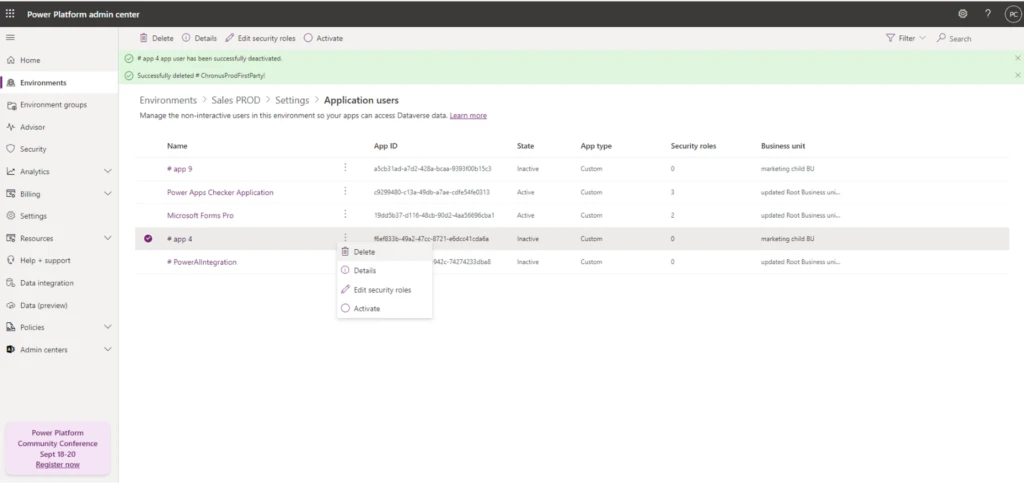Open the user account avatar

click(x=1011, y=13)
